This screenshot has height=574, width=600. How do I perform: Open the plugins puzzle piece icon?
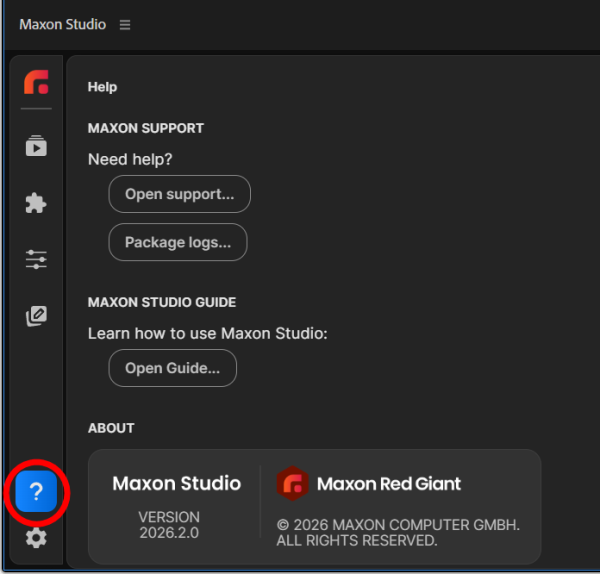tap(36, 203)
